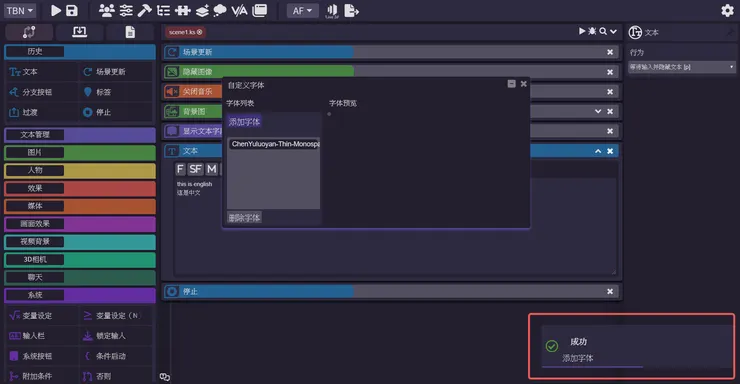The height and width of the screenshot is (384, 740).
Task: Remove the 隐藏图像 row with X
Action: tap(610, 72)
